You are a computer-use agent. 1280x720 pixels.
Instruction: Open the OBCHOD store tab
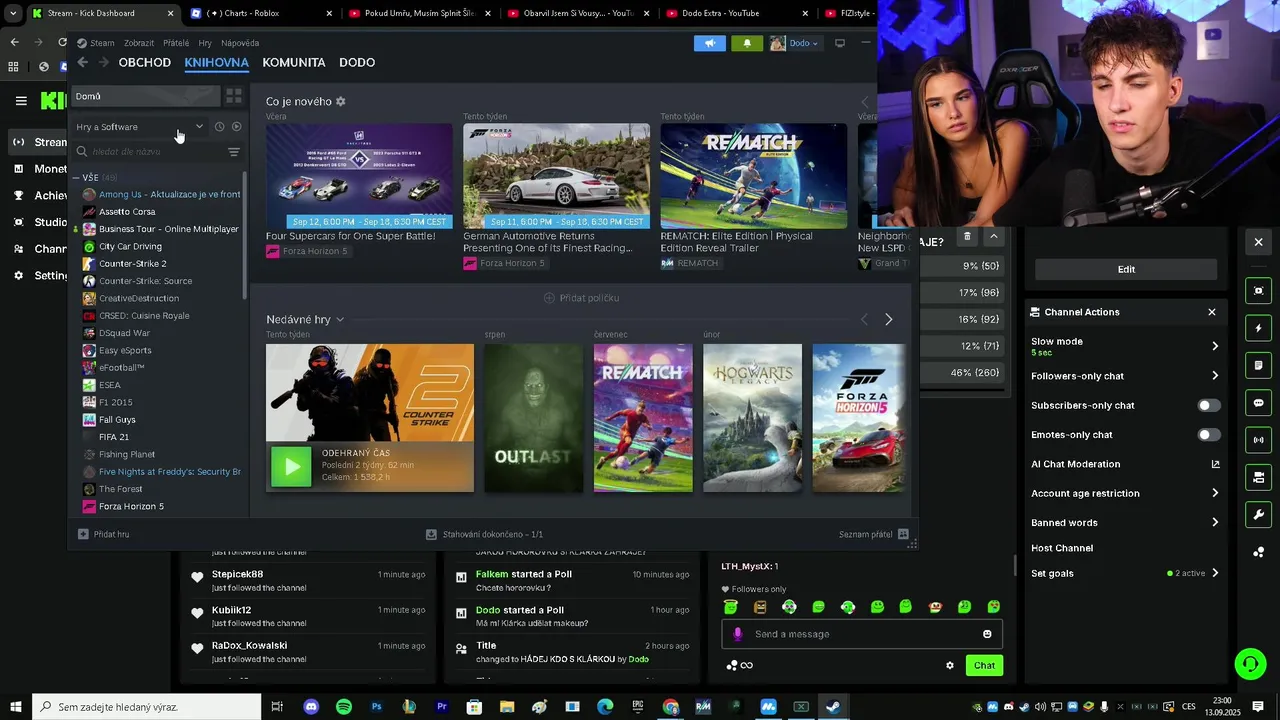(145, 62)
